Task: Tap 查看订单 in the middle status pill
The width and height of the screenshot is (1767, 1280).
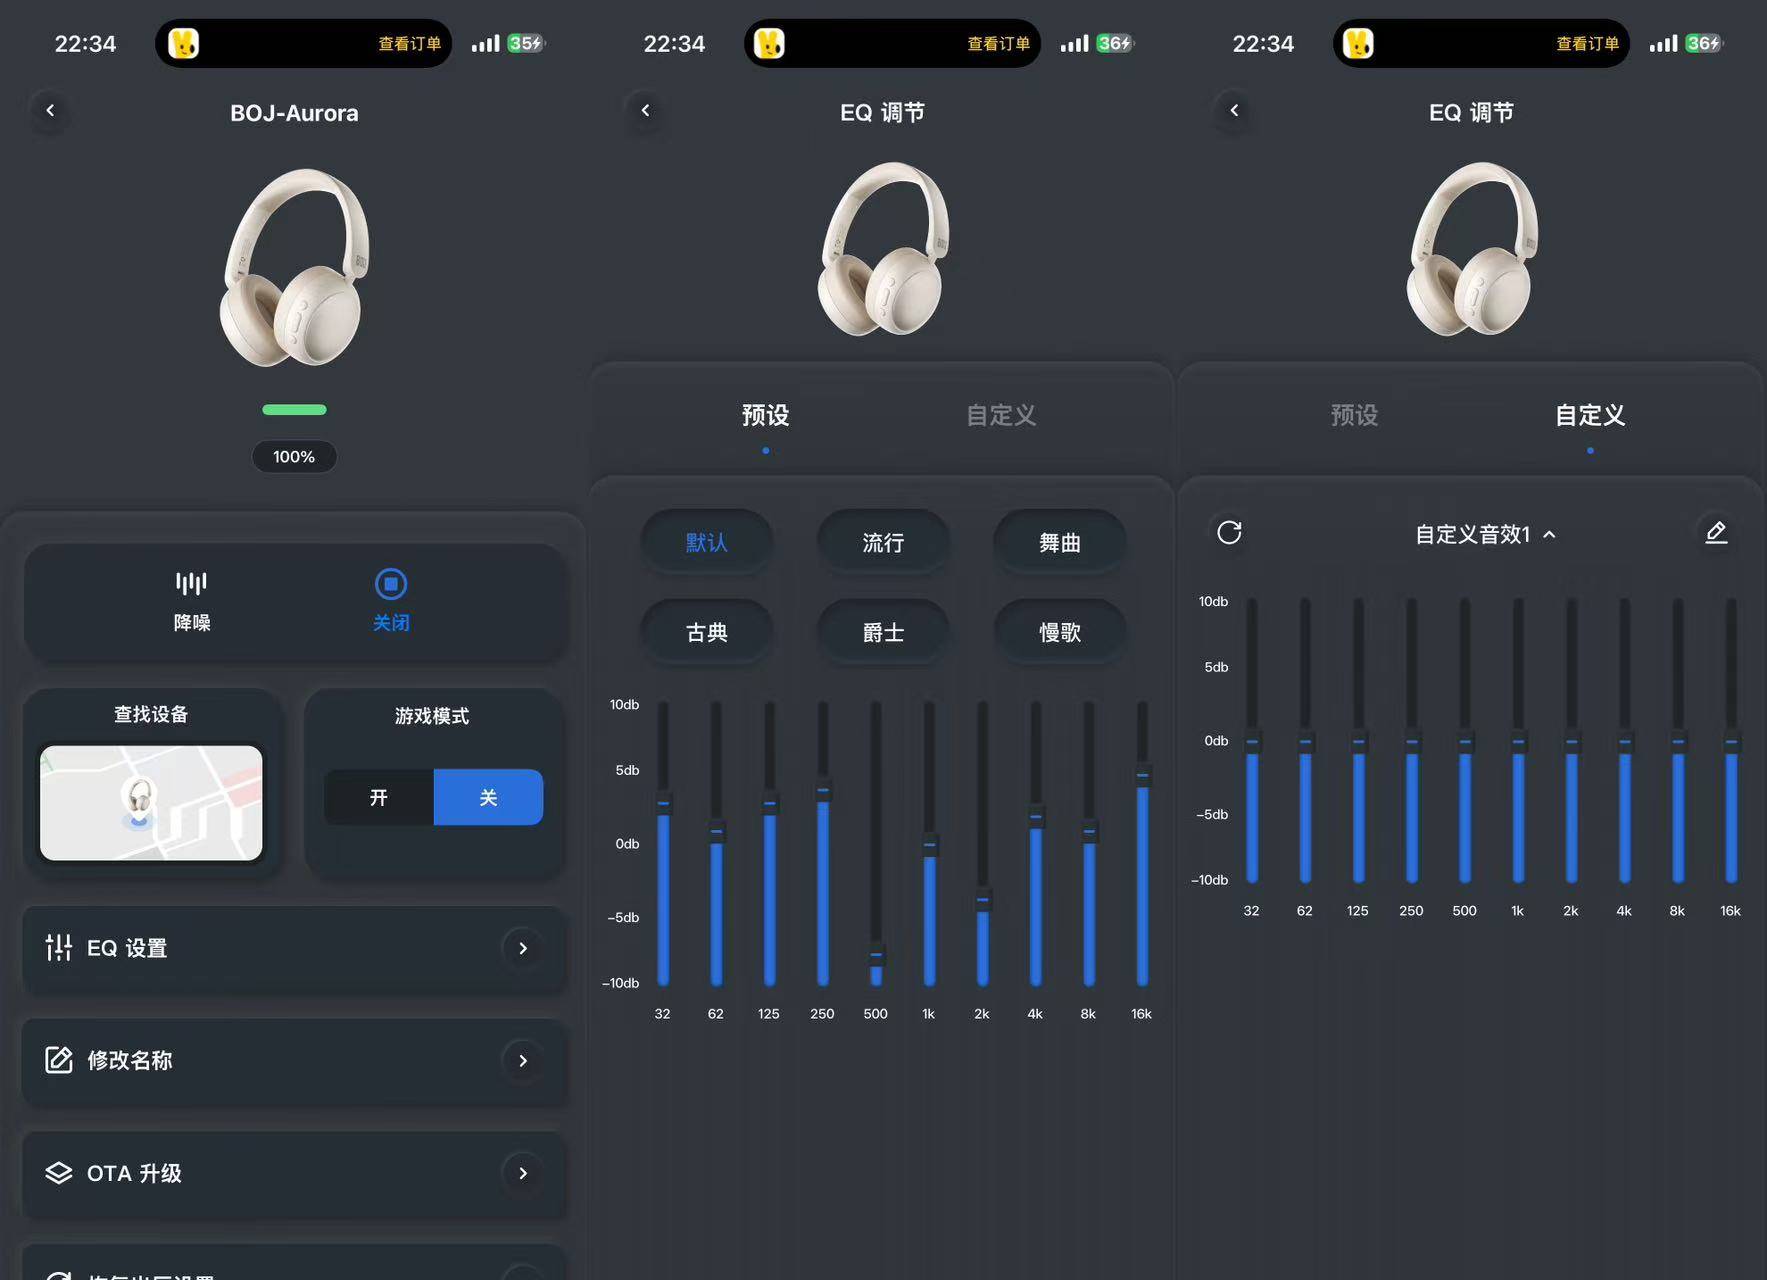Action: click(998, 44)
